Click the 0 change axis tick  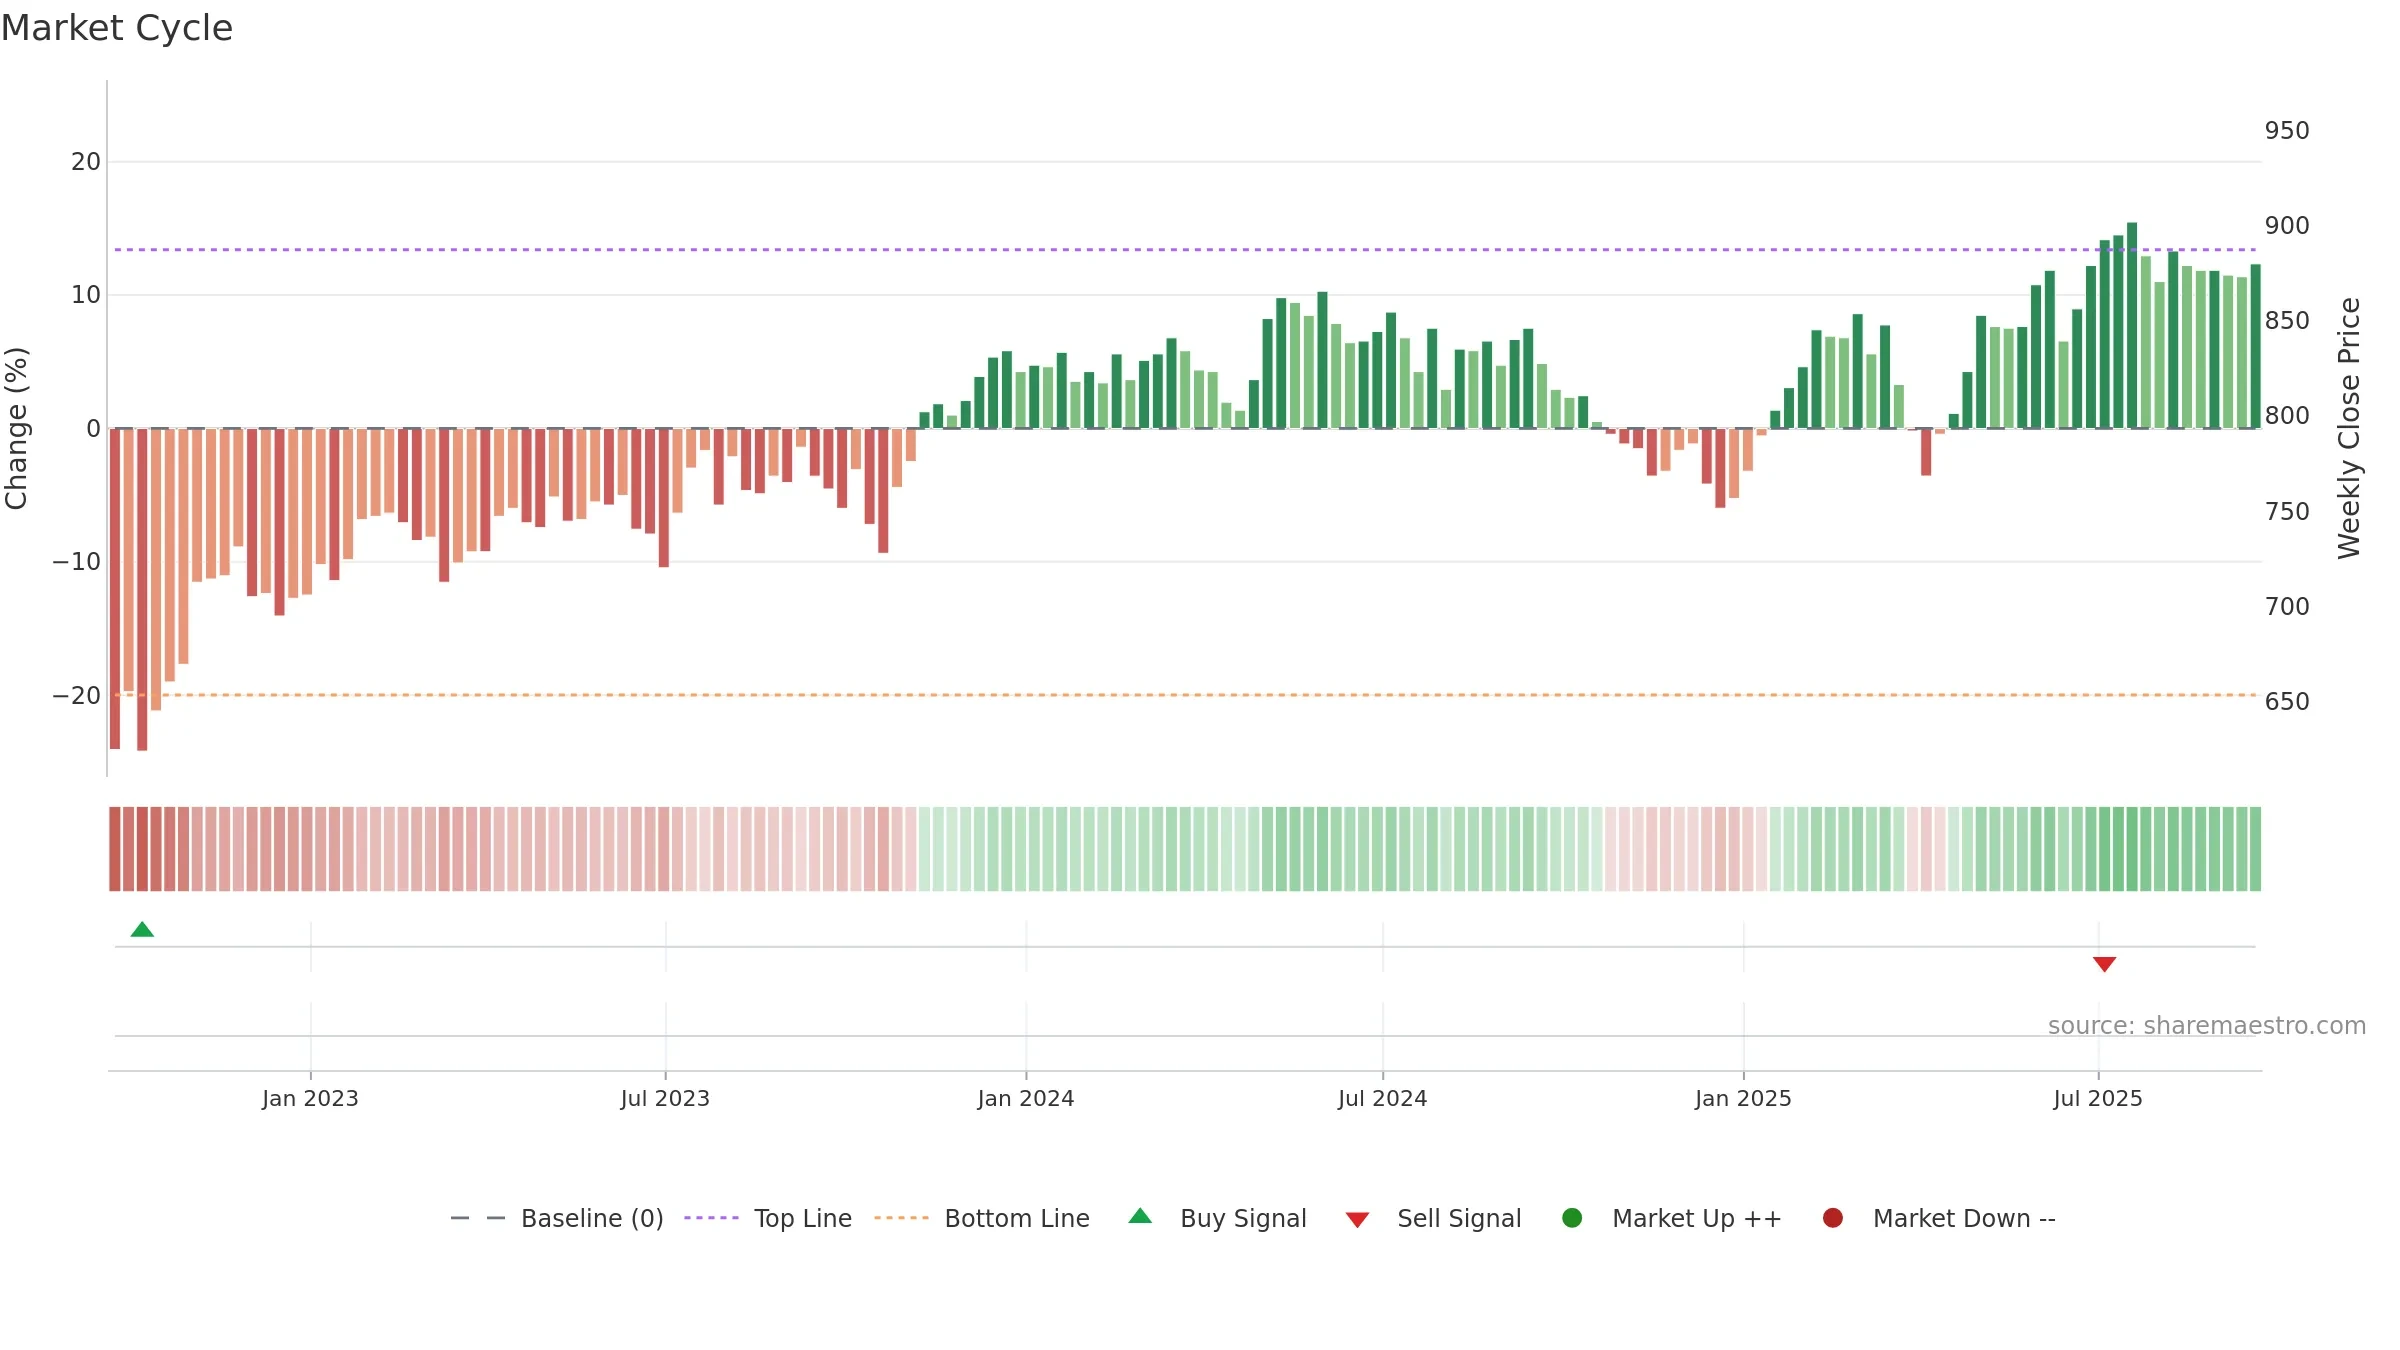(x=94, y=429)
